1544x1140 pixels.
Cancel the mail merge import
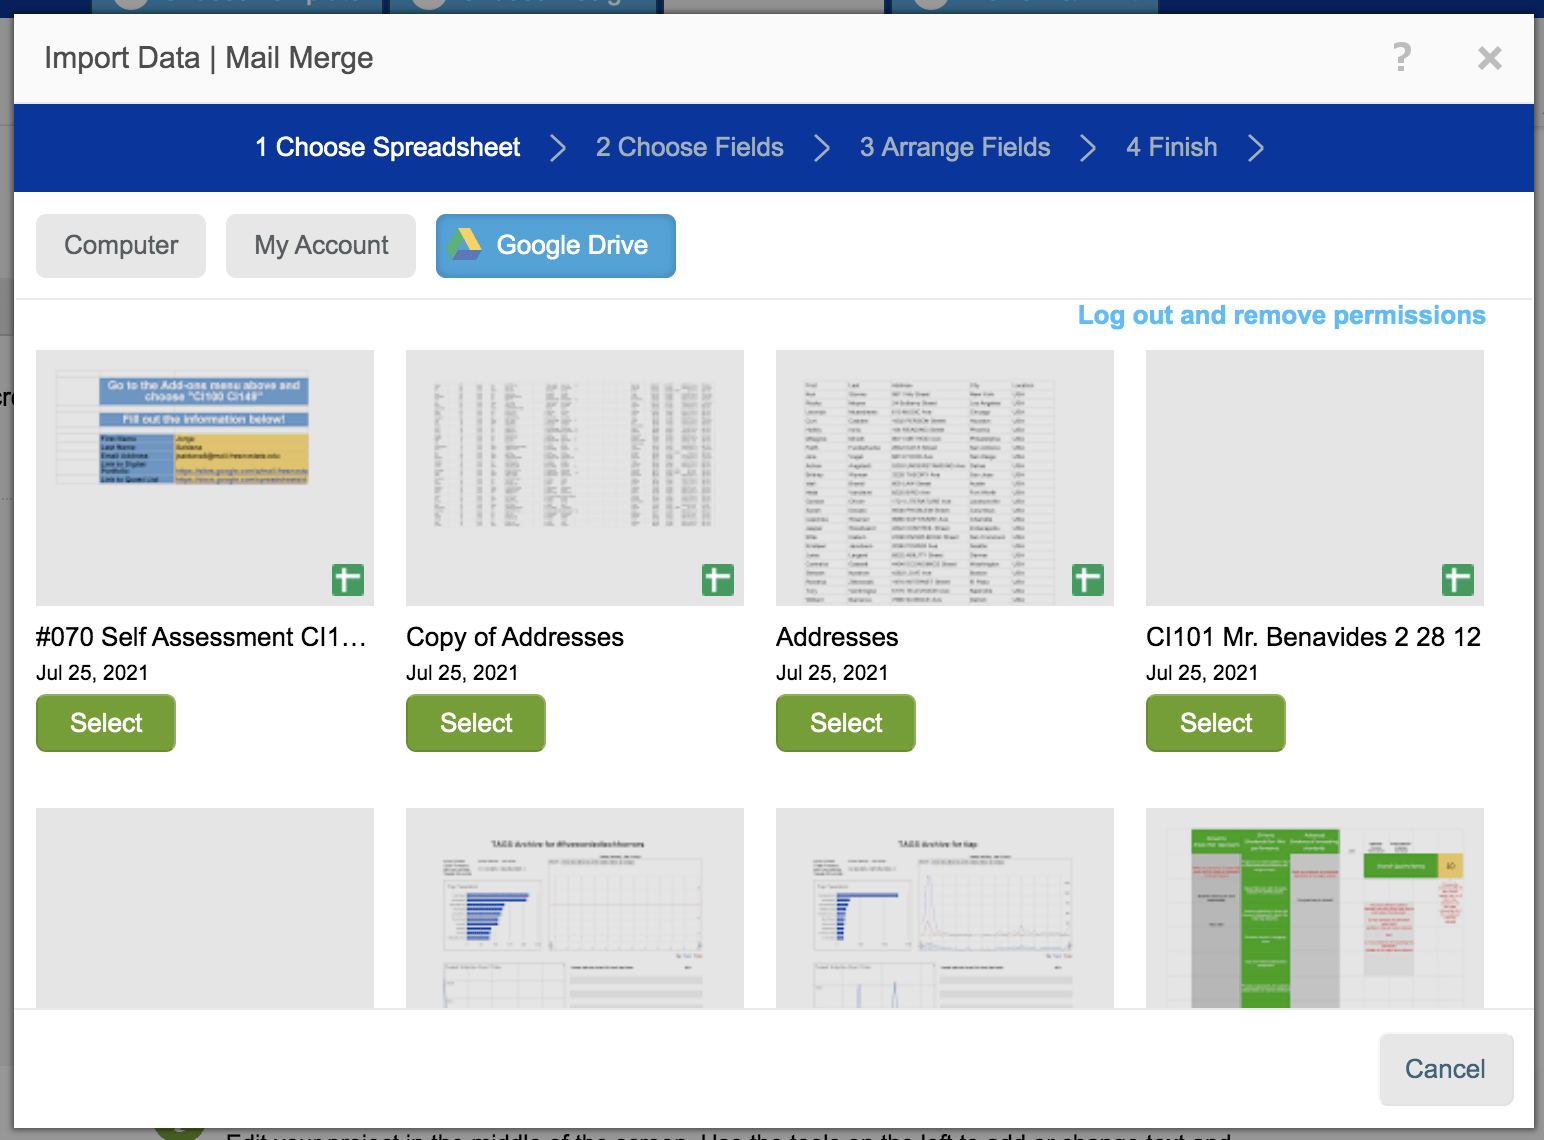click(1446, 1069)
